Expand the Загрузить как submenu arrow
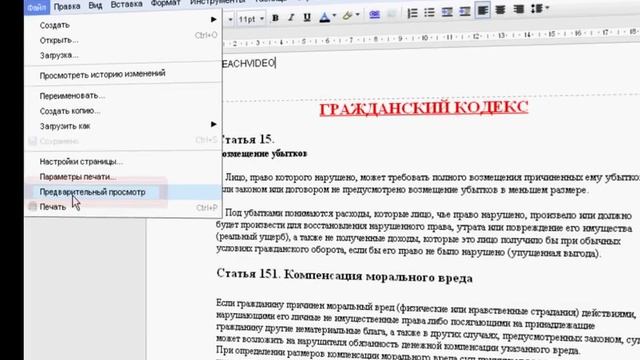640x360 pixels. tap(213, 124)
